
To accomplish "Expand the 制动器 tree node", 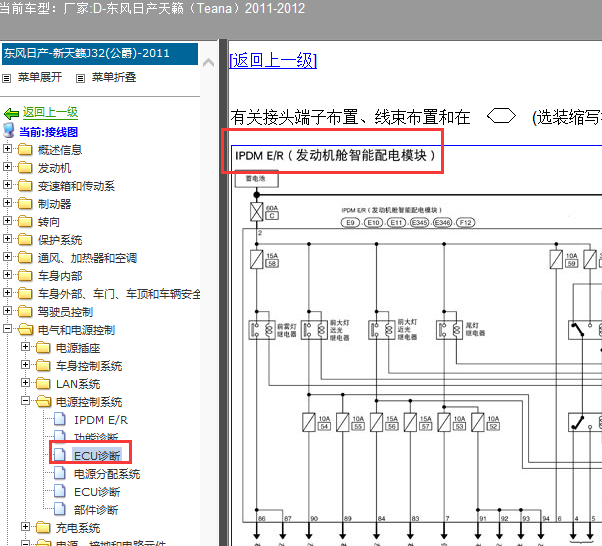I will (7, 203).
